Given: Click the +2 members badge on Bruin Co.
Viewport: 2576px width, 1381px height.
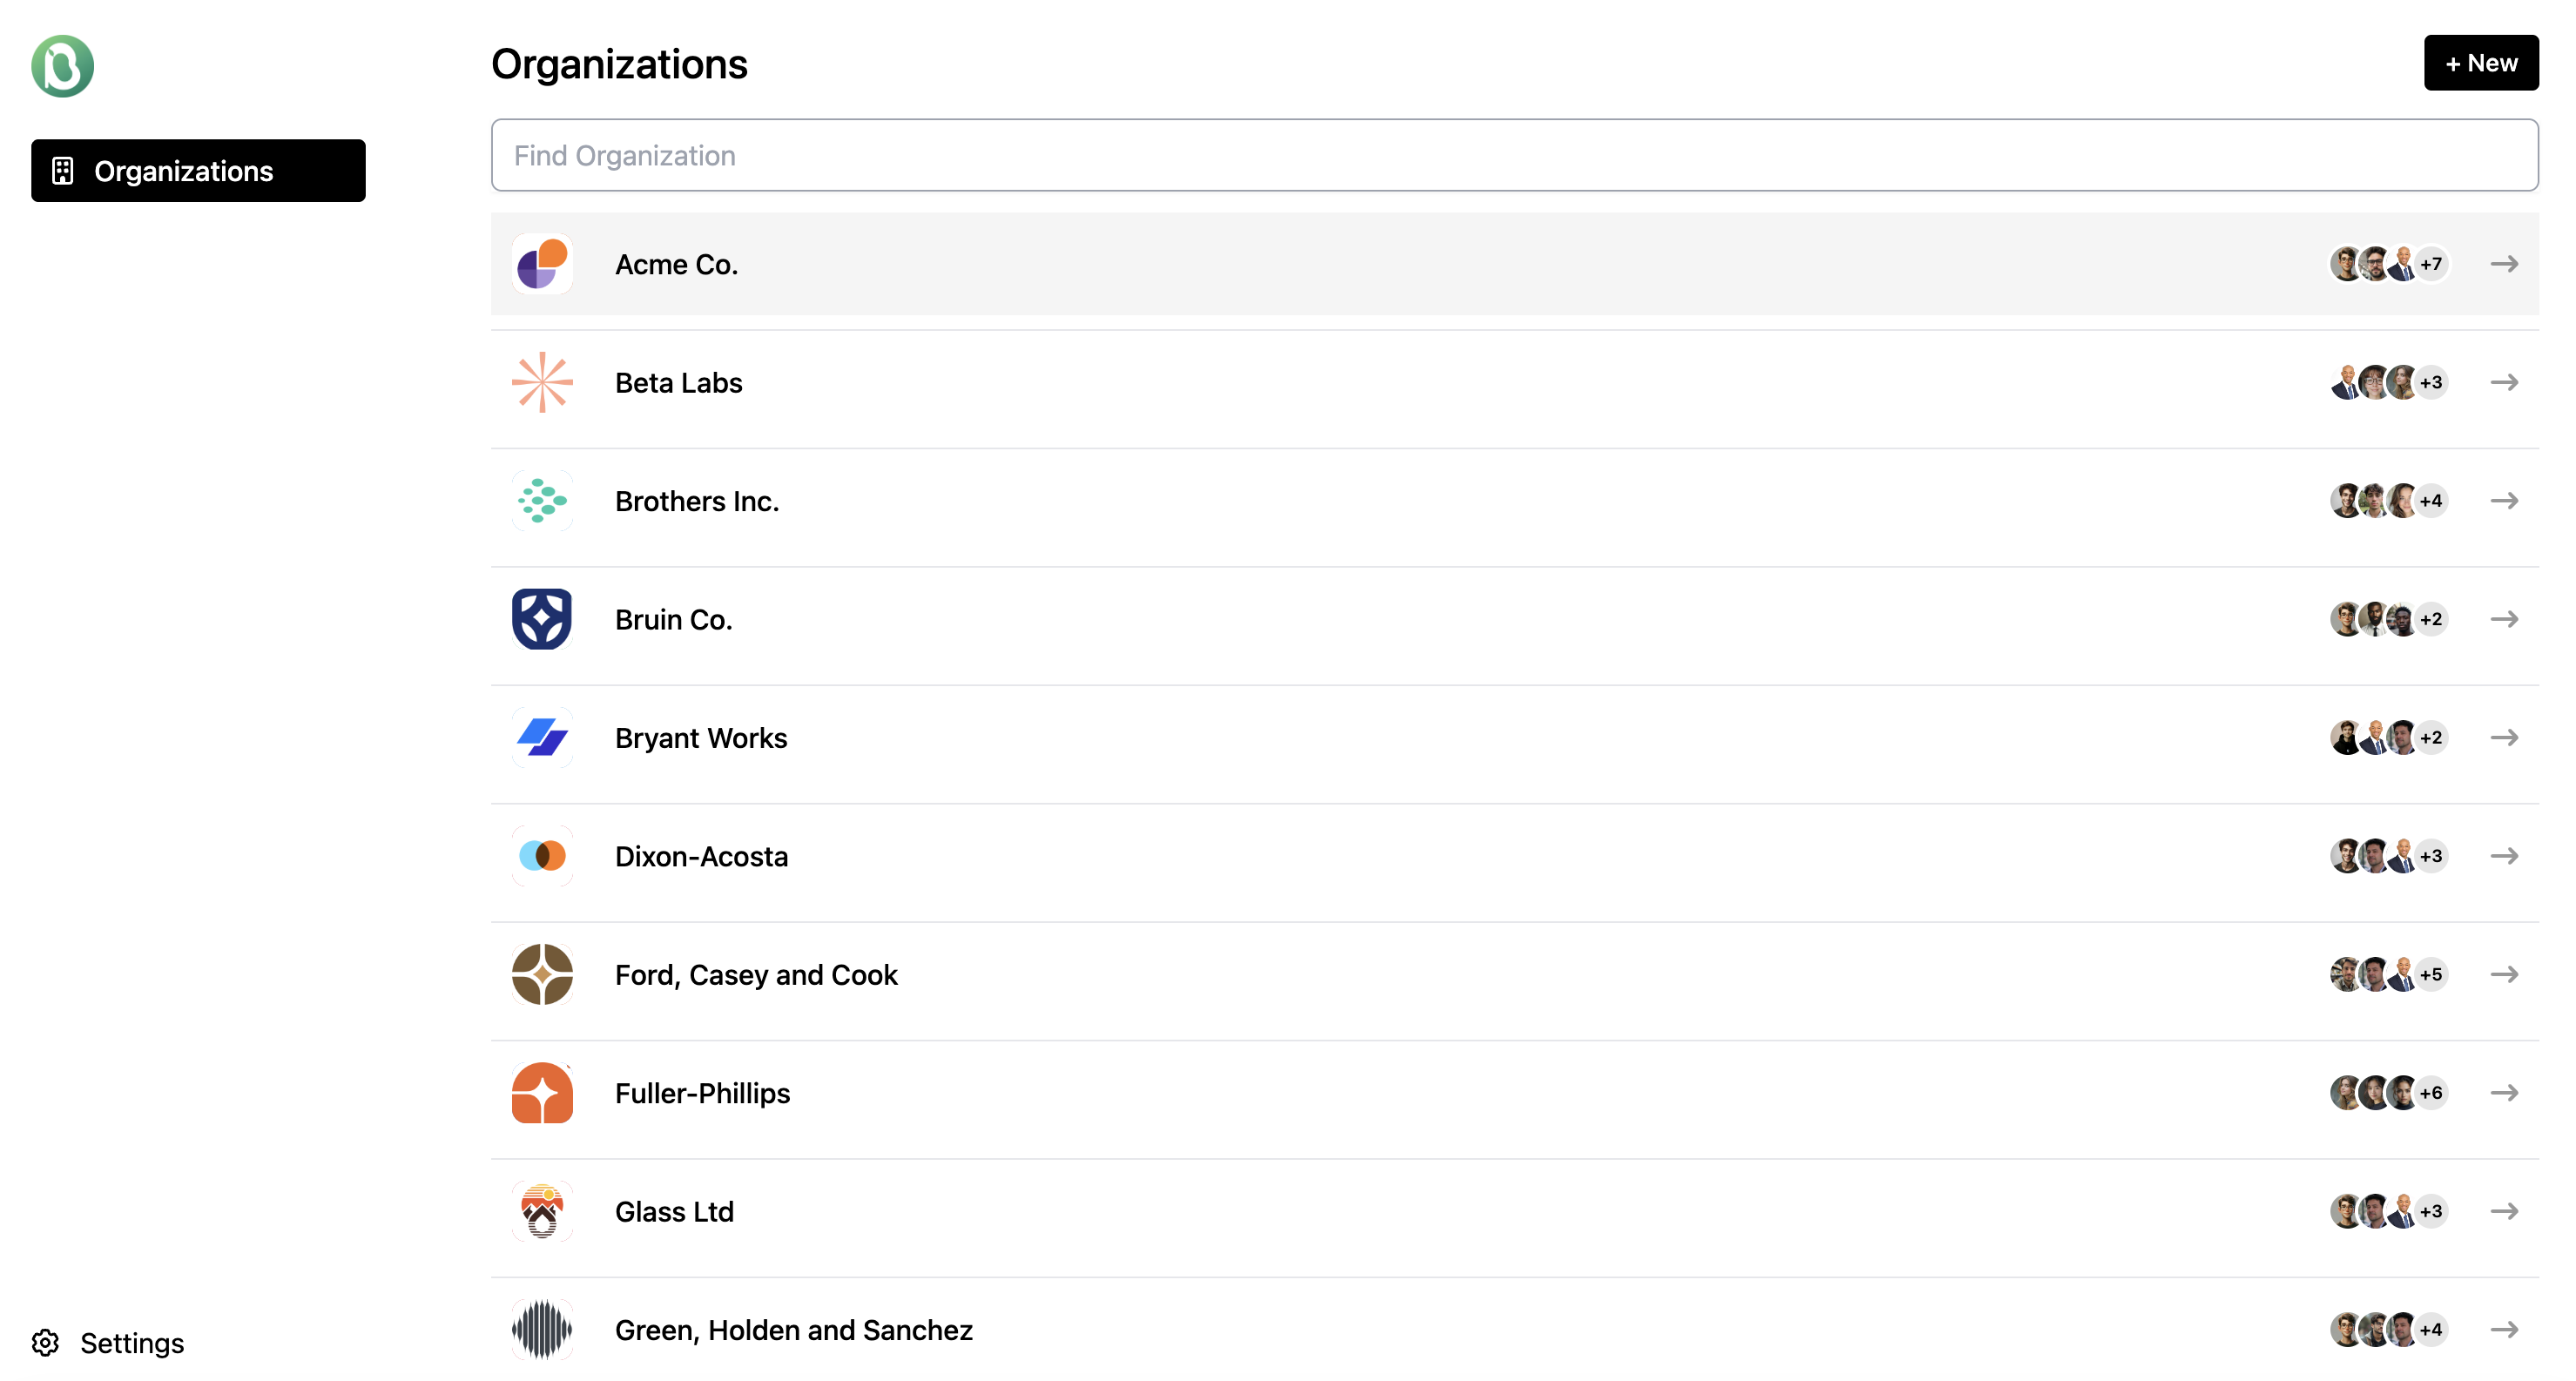Looking at the screenshot, I should coord(2431,619).
